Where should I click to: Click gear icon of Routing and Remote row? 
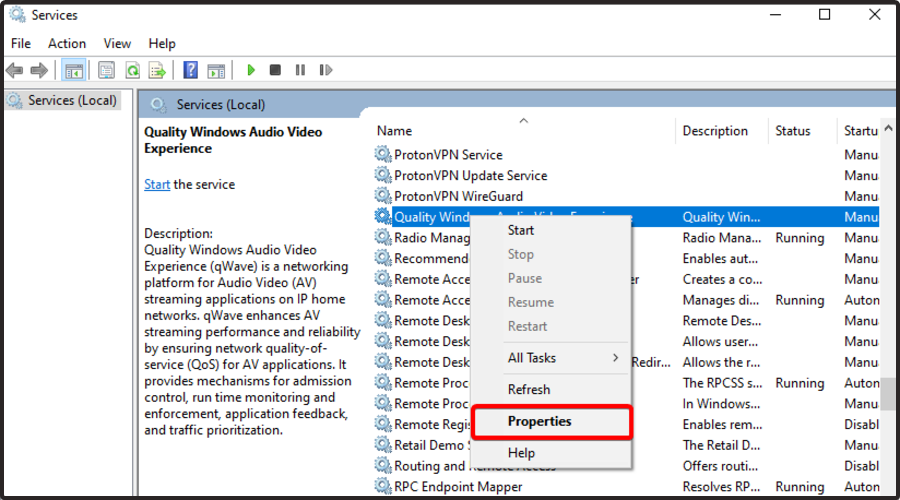(x=383, y=465)
